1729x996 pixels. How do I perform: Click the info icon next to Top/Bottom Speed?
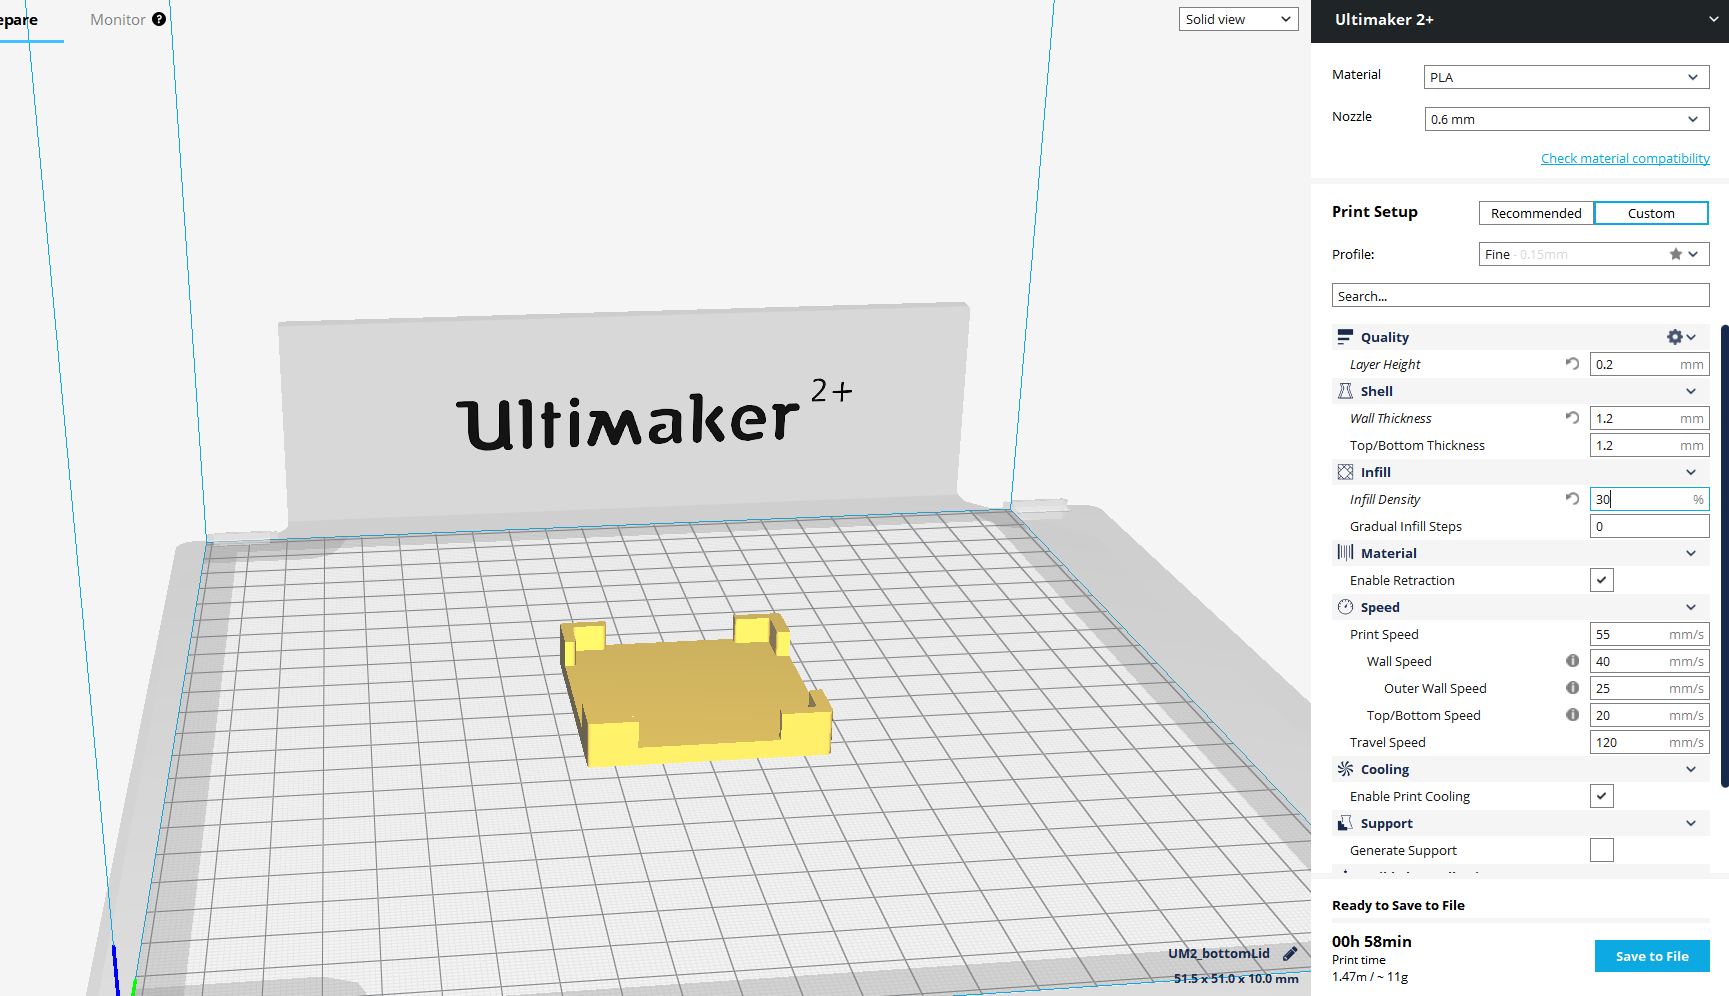1572,715
